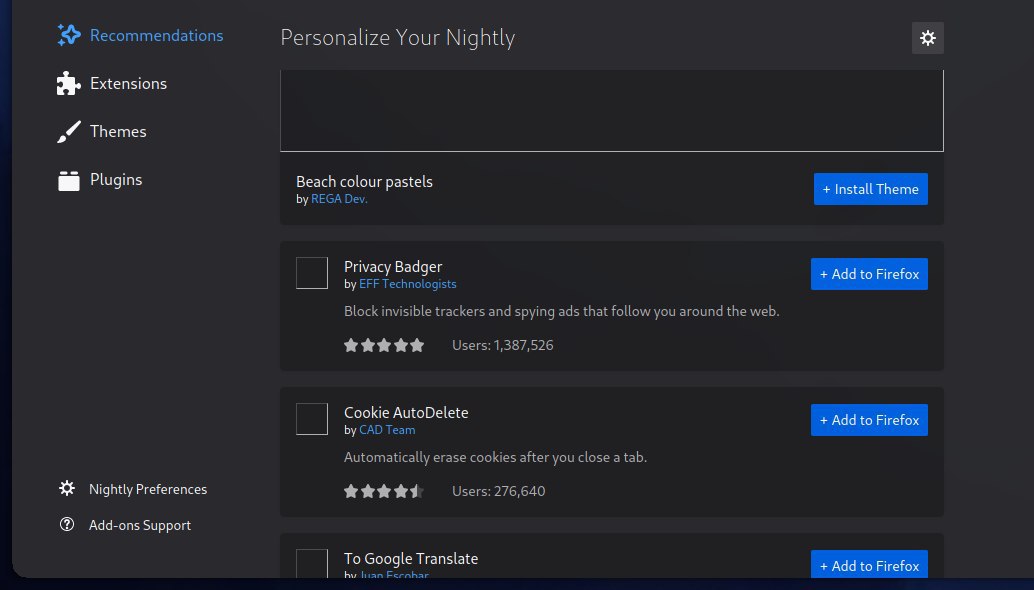1034x590 pixels.
Task: Add Cookie AutoDelete to Firefox
Action: click(869, 420)
